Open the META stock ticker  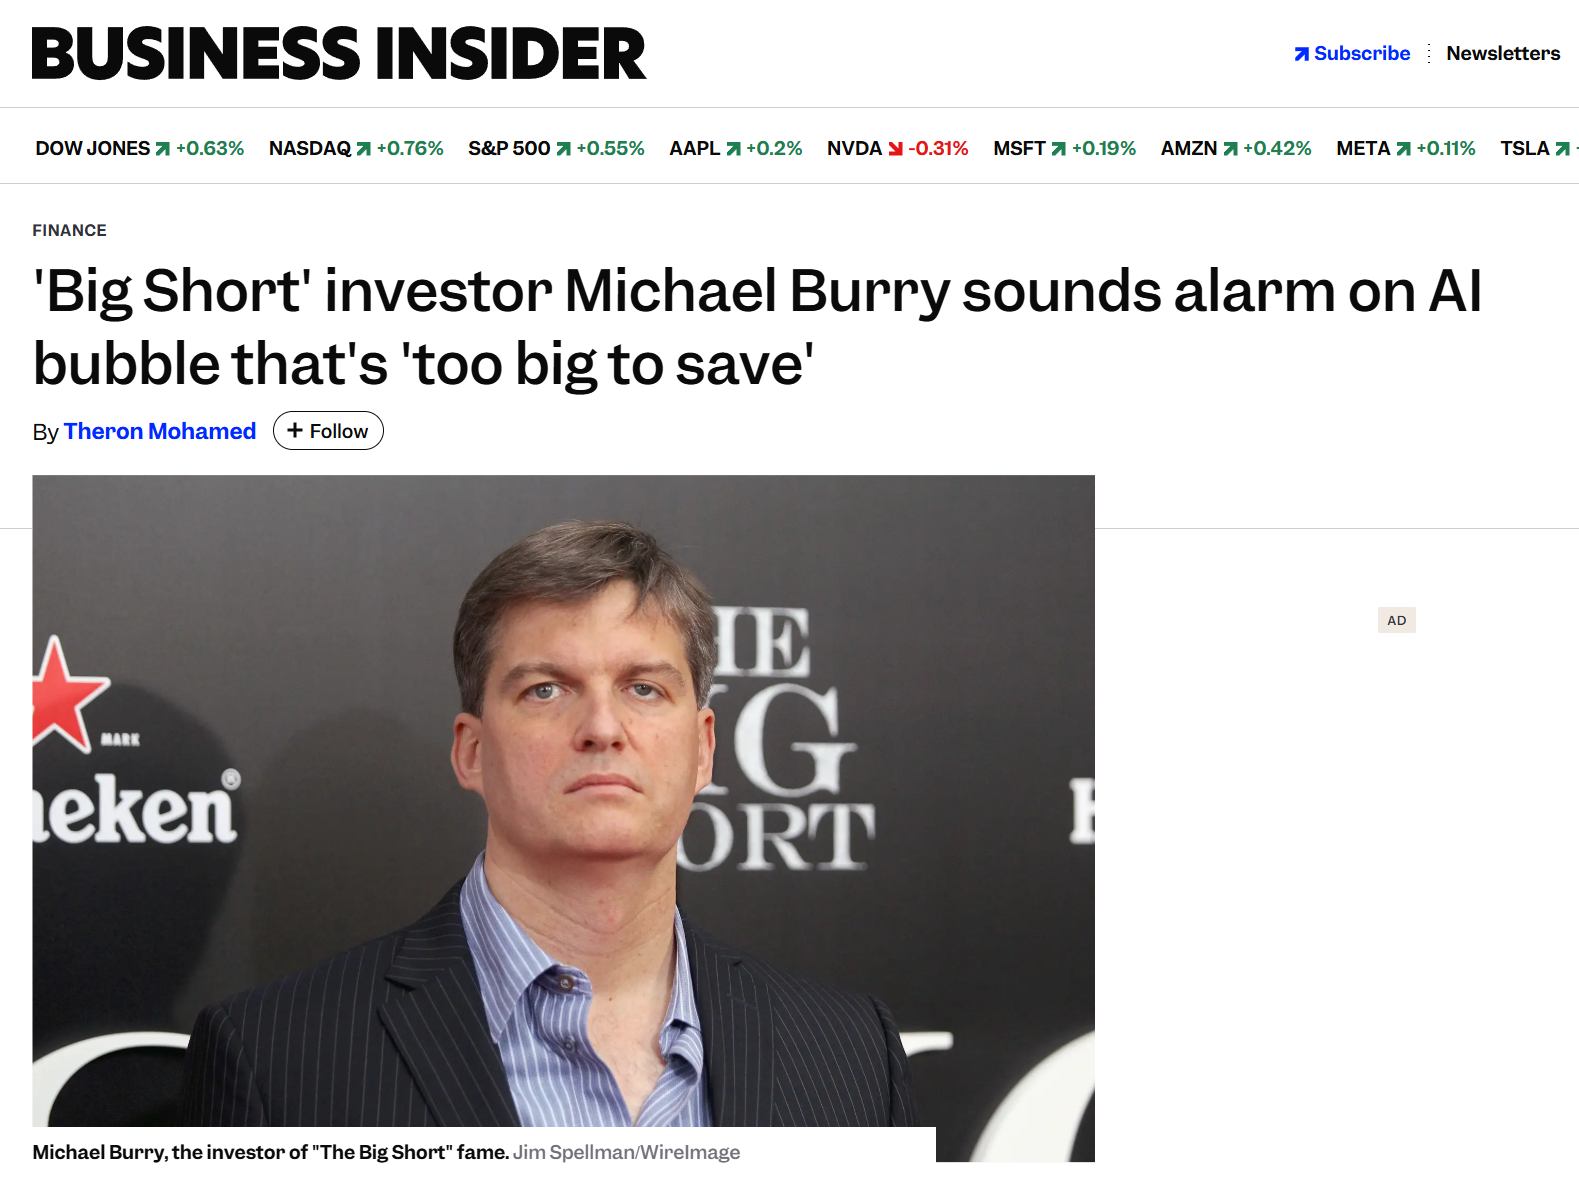(x=1405, y=148)
